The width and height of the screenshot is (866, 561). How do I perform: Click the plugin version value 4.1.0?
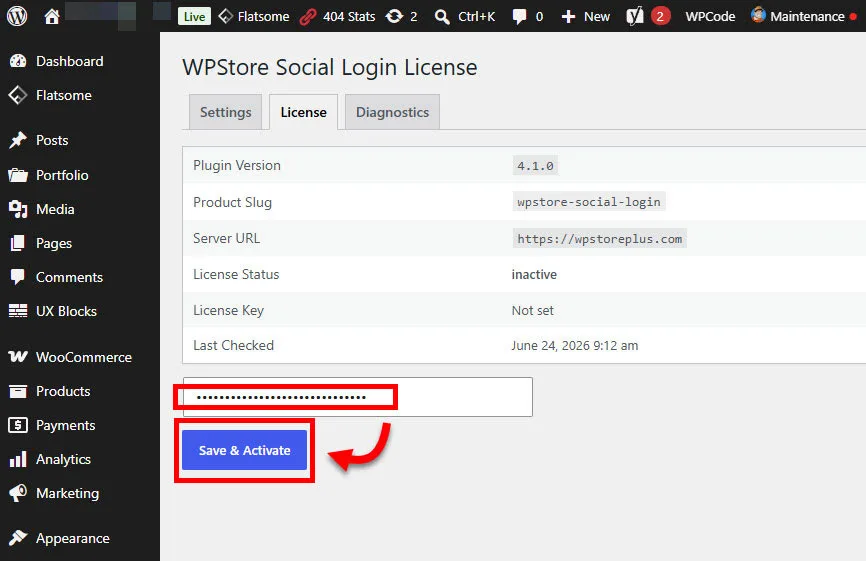click(535, 166)
